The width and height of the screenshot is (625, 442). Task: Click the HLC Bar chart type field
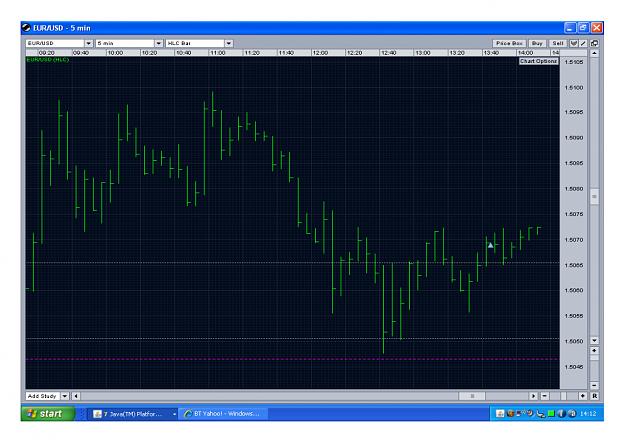[x=195, y=43]
